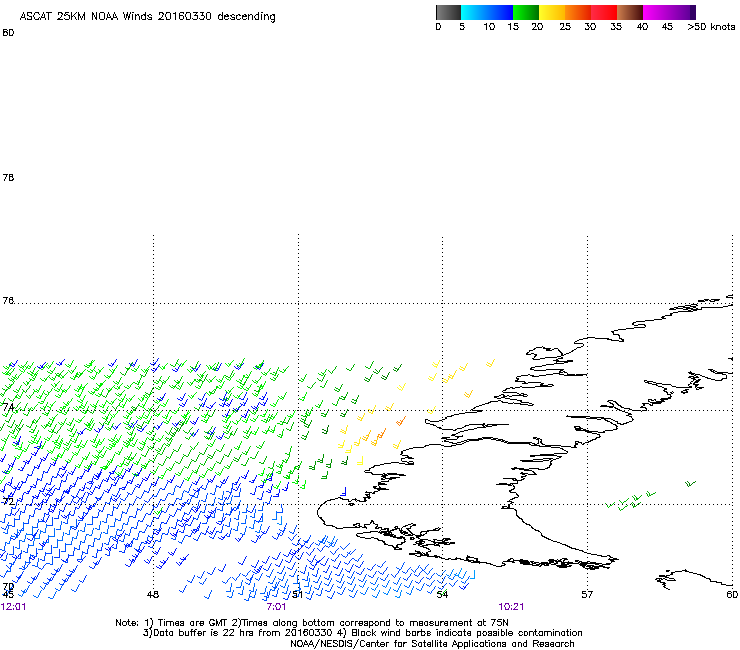The image size is (740, 650).
Task: Click the 60 longitude label at bottom right
Action: pos(732,595)
